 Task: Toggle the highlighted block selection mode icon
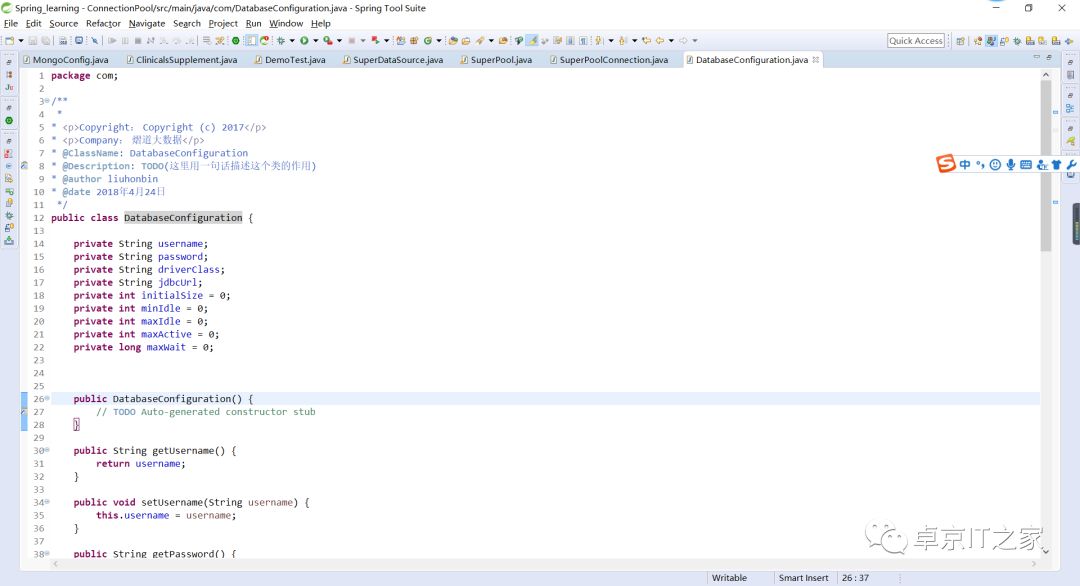[x=251, y=41]
